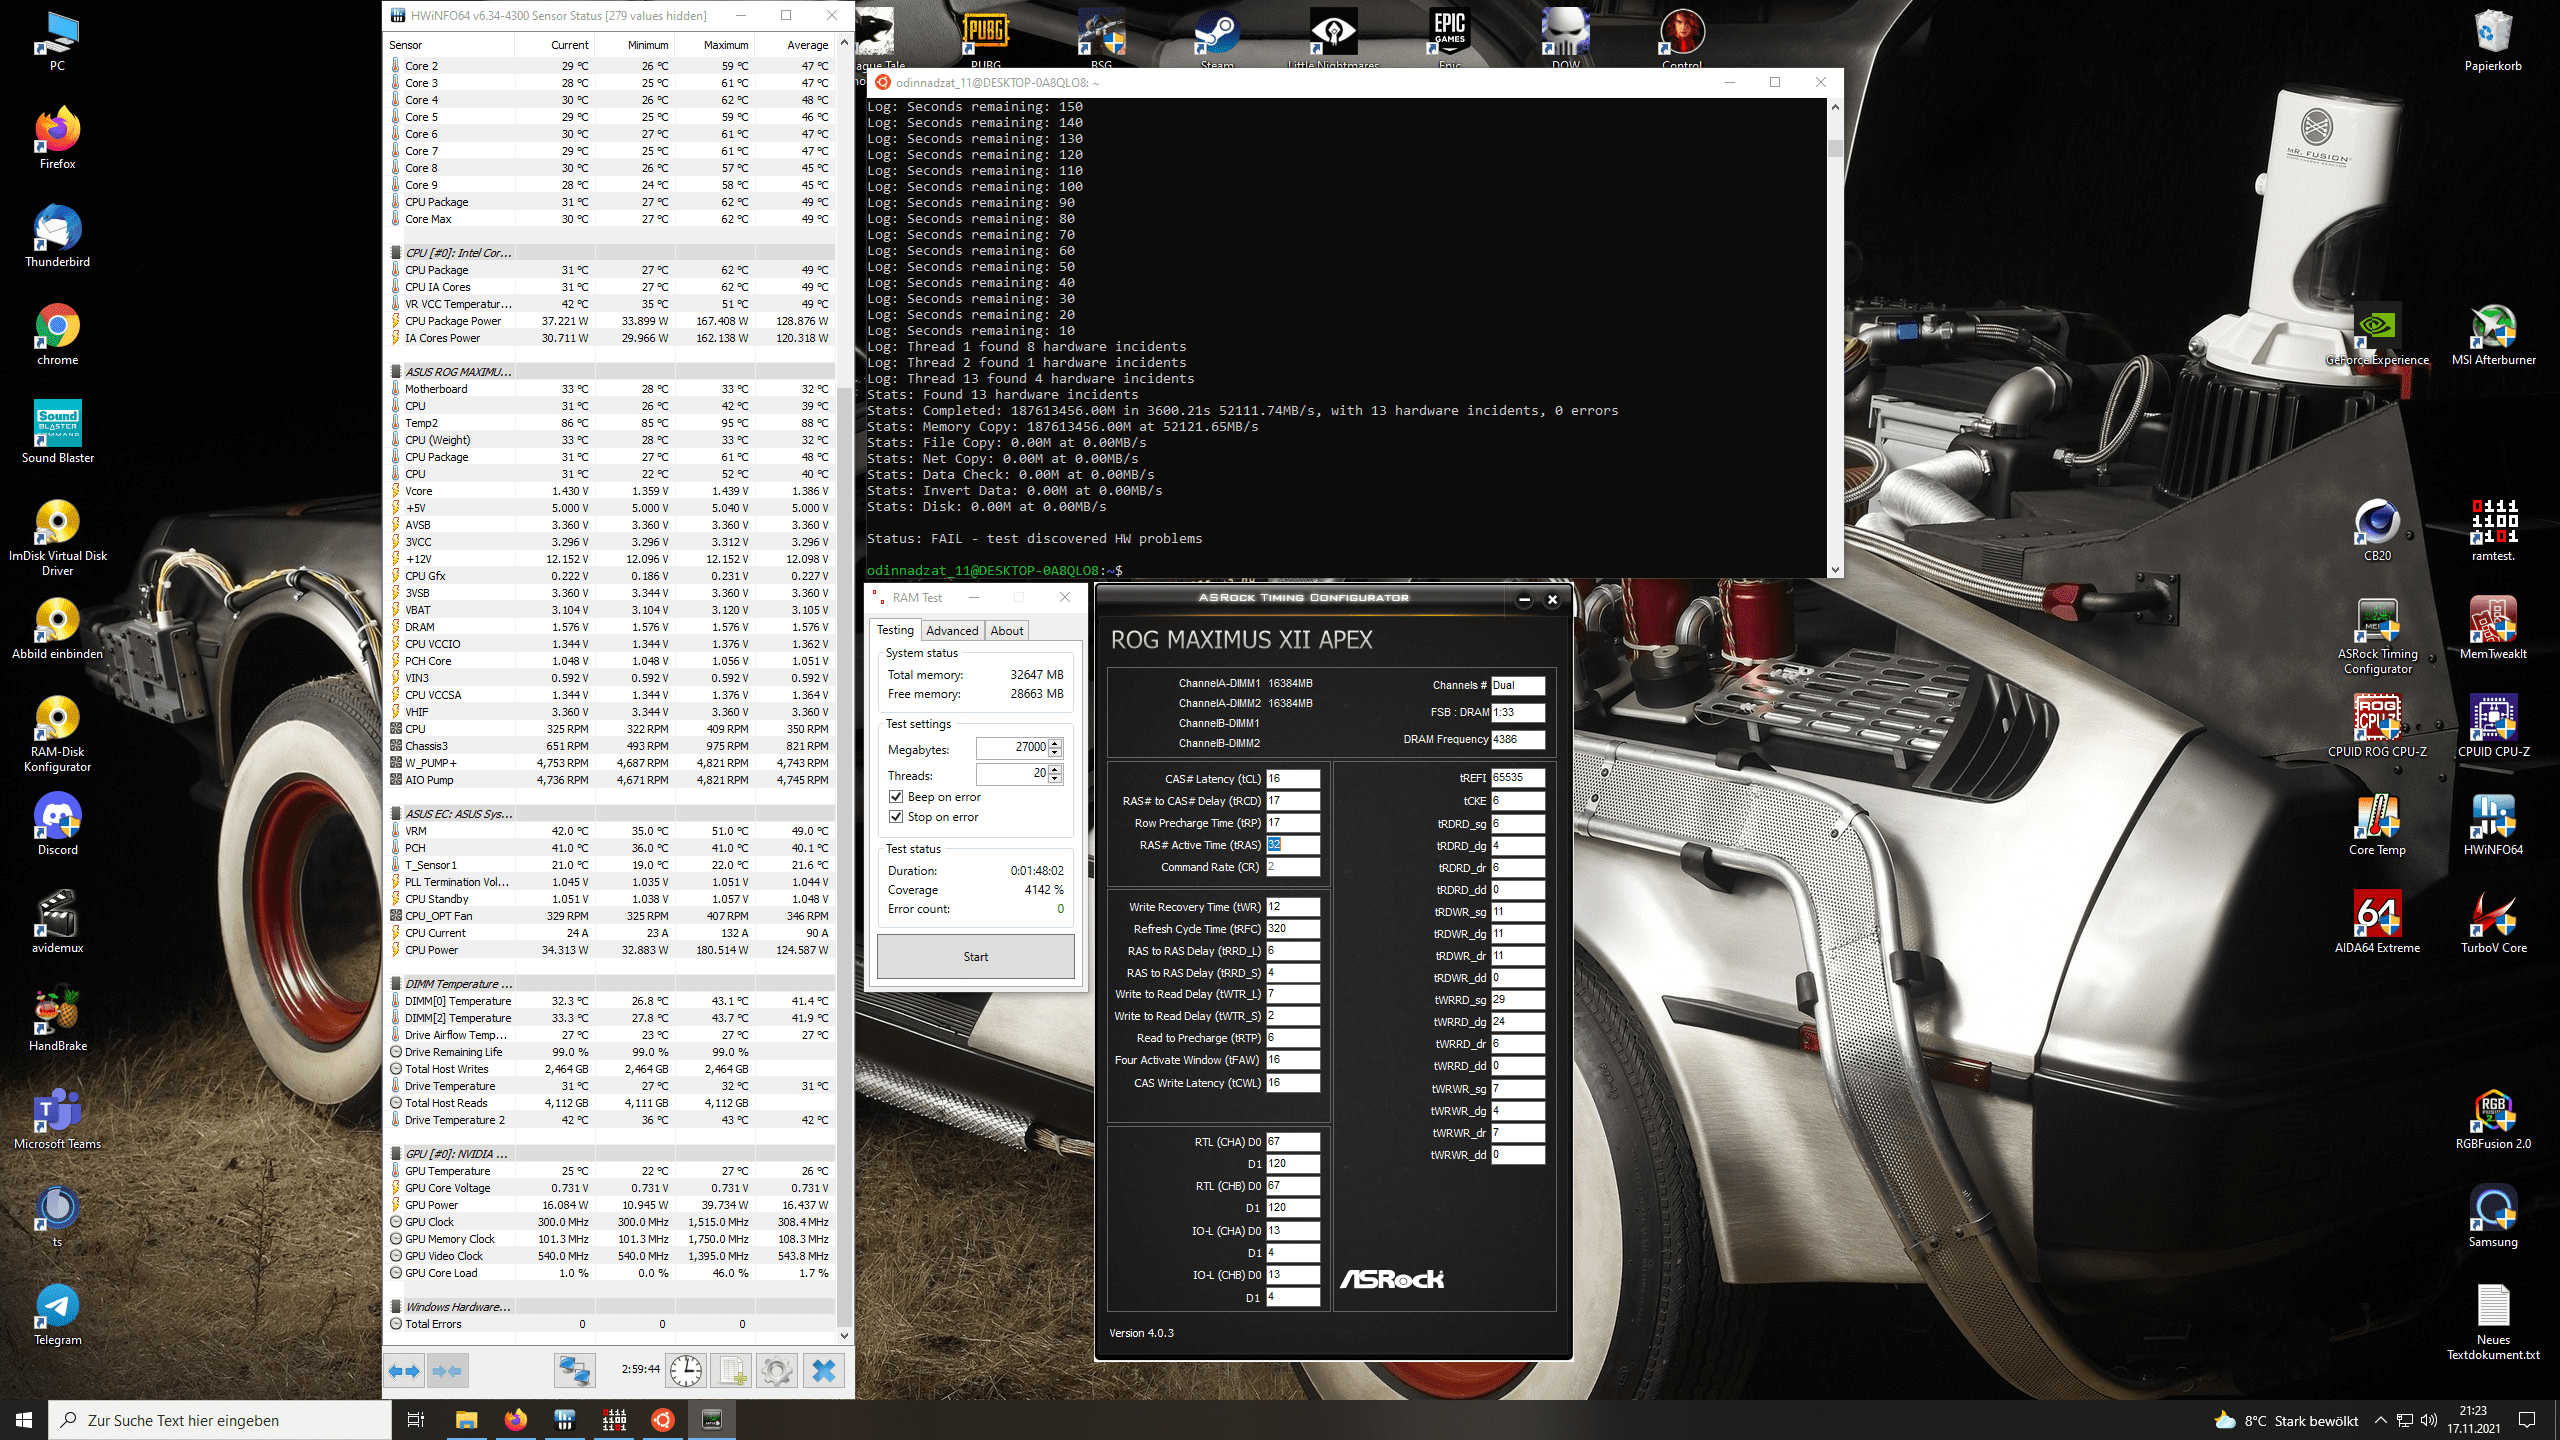Image resolution: width=2560 pixels, height=1440 pixels.
Task: Launch Core Temp from the desktop
Action: pyautogui.click(x=2377, y=824)
